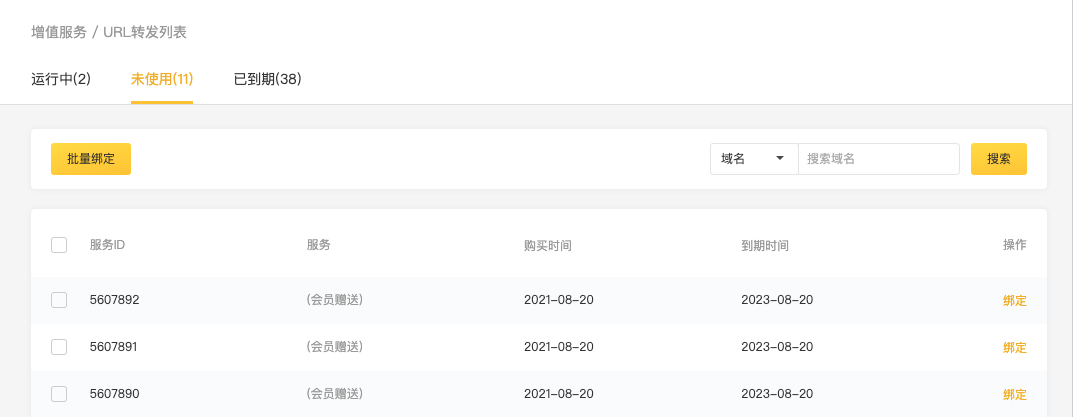1073x417 pixels.
Task: Bind service 5607891 via its 绑定 link
Action: 1014,348
